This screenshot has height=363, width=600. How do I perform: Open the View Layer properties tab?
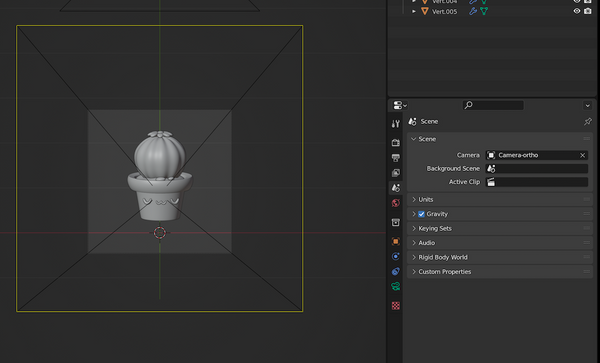(396, 173)
